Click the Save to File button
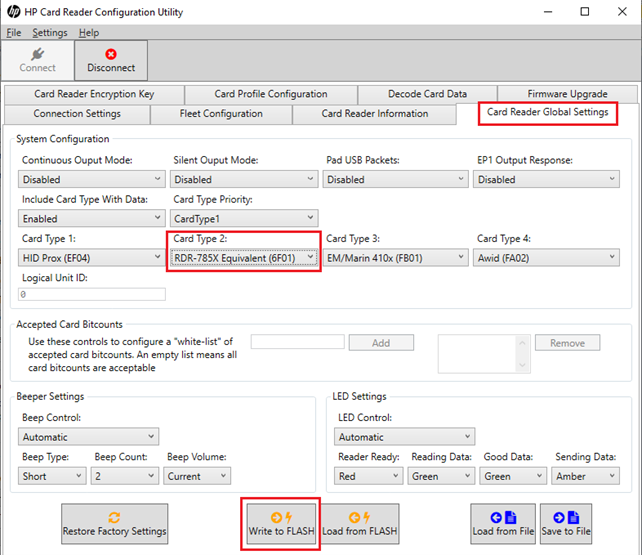 566,523
